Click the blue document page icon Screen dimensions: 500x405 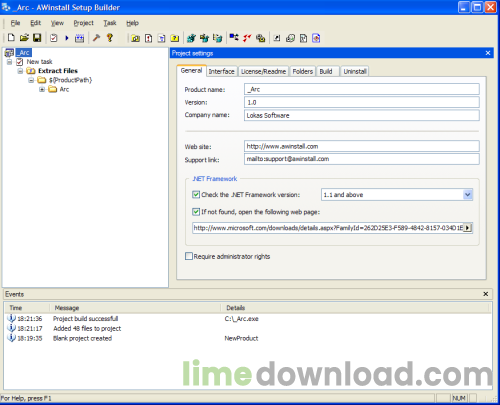point(162,38)
